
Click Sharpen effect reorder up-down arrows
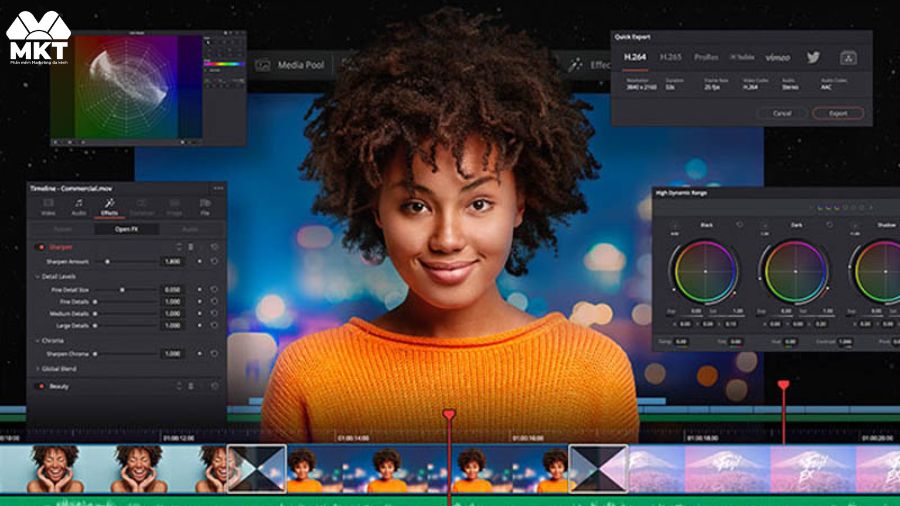pos(179,247)
